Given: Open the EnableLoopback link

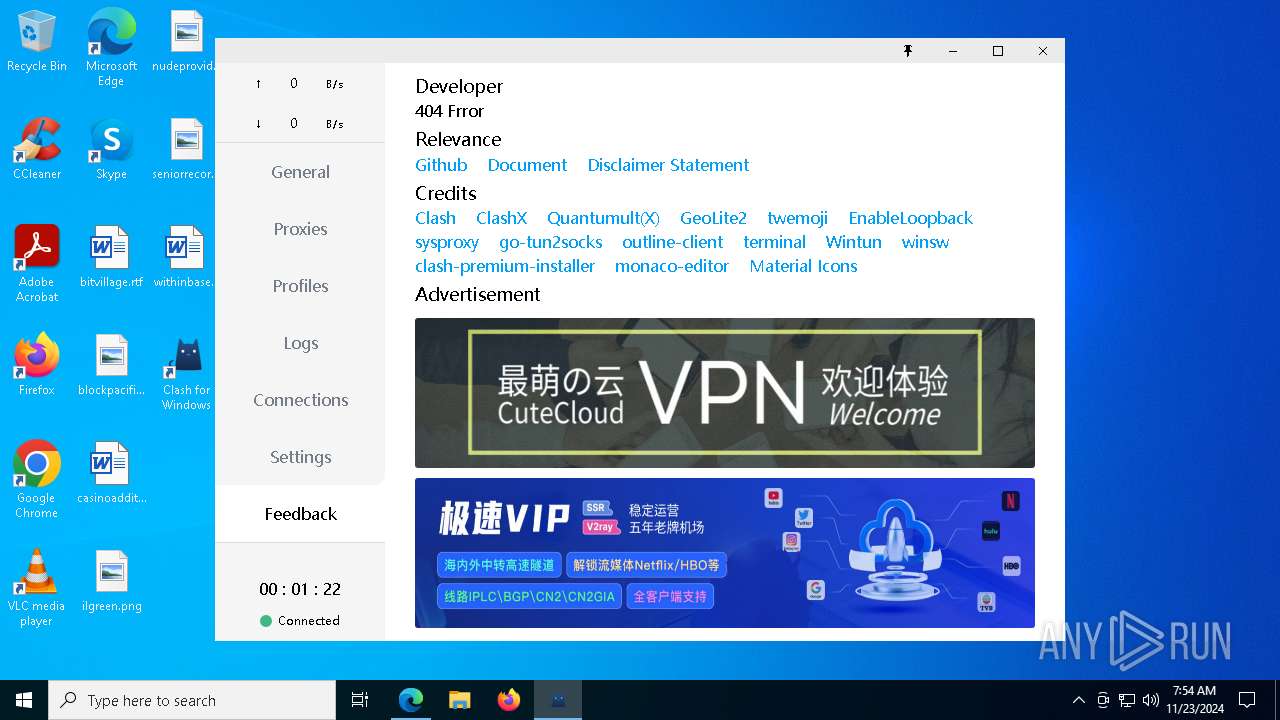Looking at the screenshot, I should tap(910, 218).
